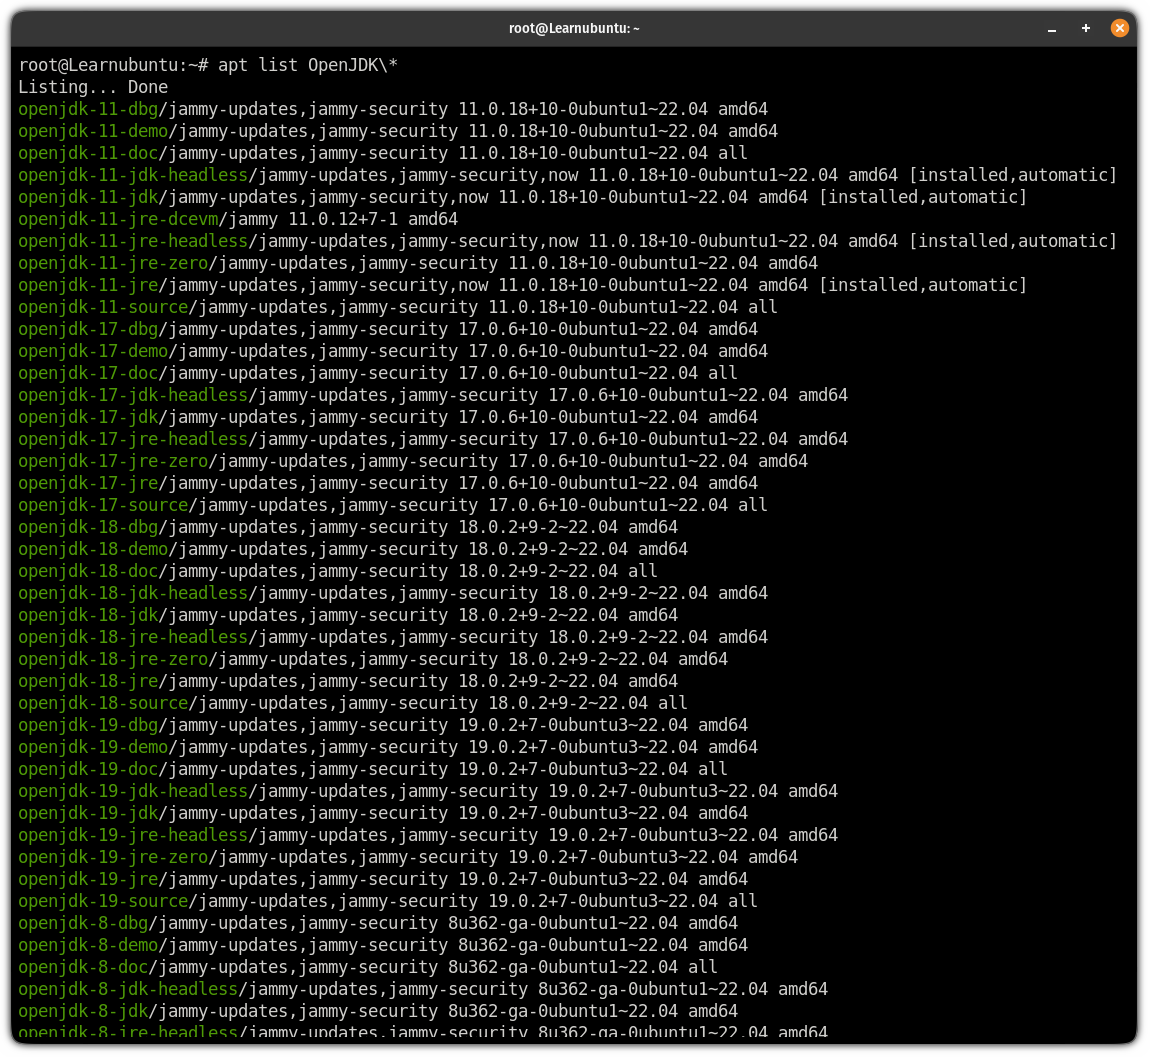This screenshot has height=1057, width=1150.
Task: Select package name openjdk-19-demo
Action: (93, 747)
